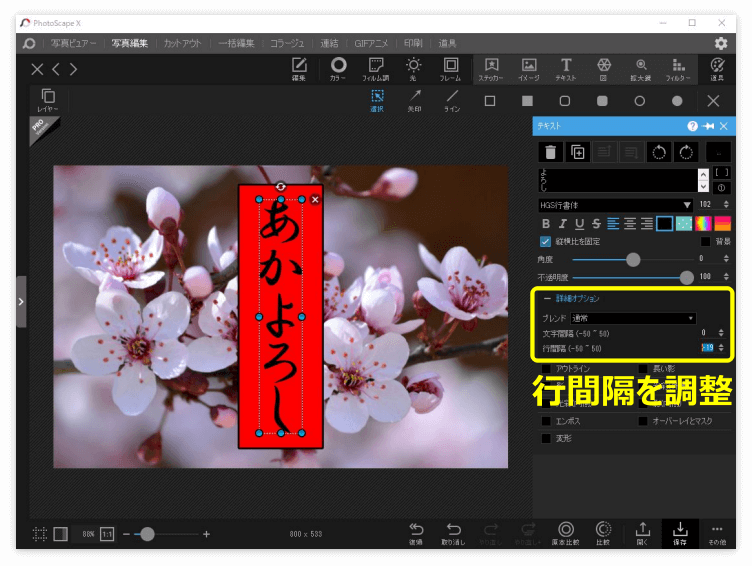Open the その他 more options button
The image size is (752, 566).
[x=717, y=533]
